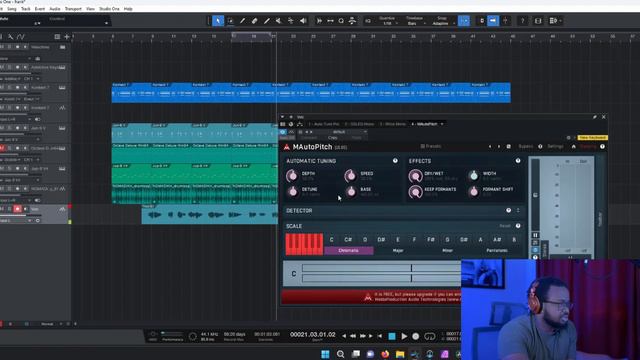Open the Windows Start menu
This screenshot has height=360, width=640.
pos(325,354)
